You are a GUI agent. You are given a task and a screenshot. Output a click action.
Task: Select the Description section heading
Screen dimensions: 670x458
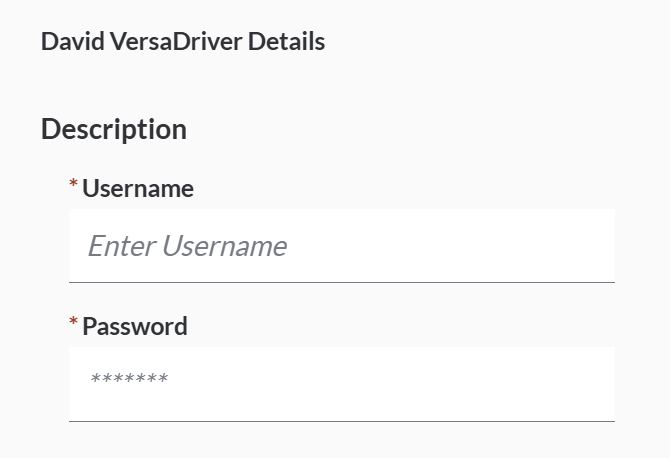[x=114, y=130]
